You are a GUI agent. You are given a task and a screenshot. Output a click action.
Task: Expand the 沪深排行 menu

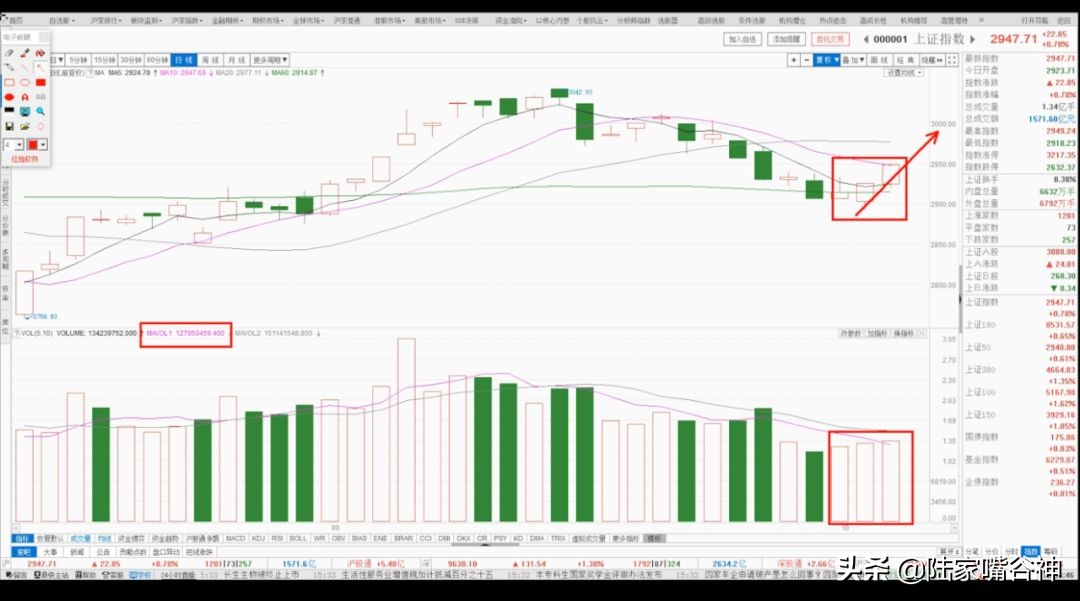pyautogui.click(x=106, y=20)
